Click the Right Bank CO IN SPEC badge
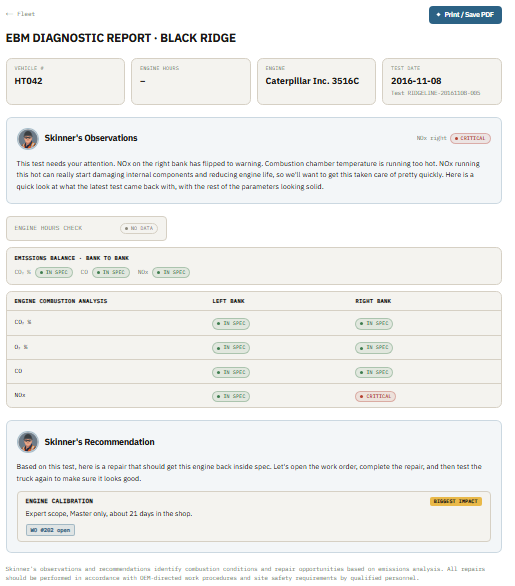 tap(374, 372)
